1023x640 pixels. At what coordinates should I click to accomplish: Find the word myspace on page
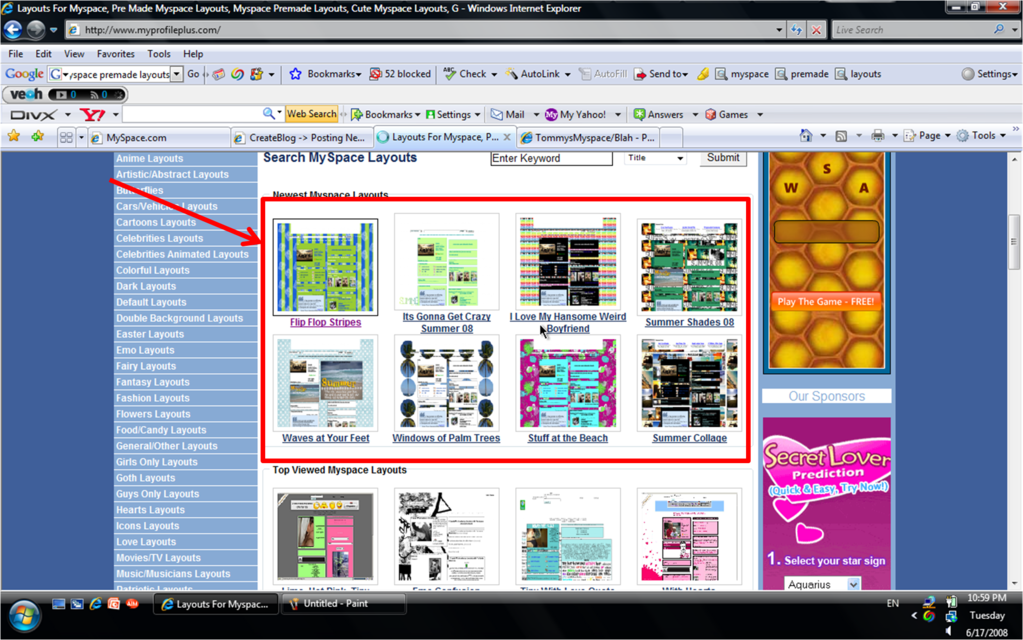point(742,74)
